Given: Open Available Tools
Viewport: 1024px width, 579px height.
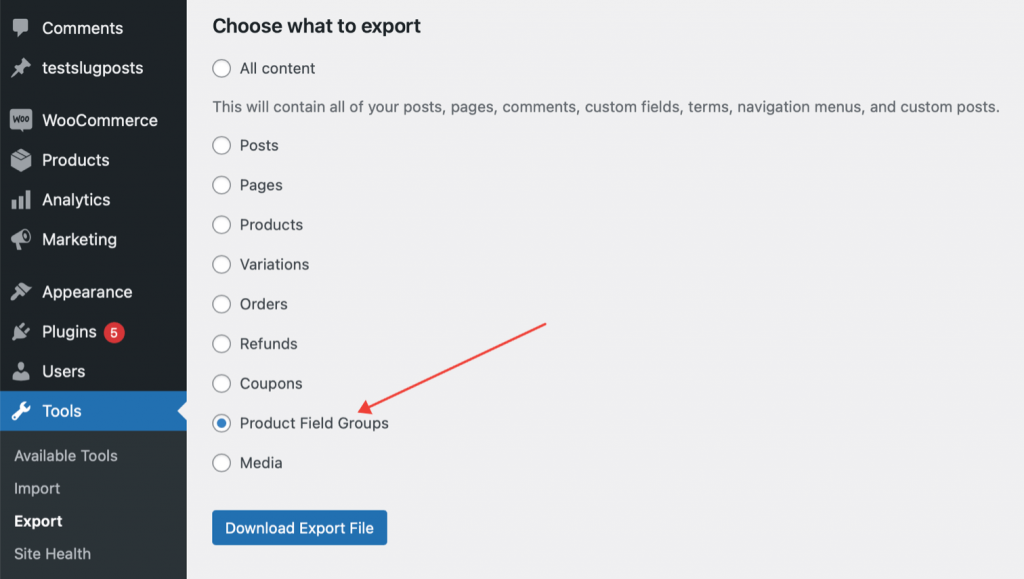Looking at the screenshot, I should 65,455.
